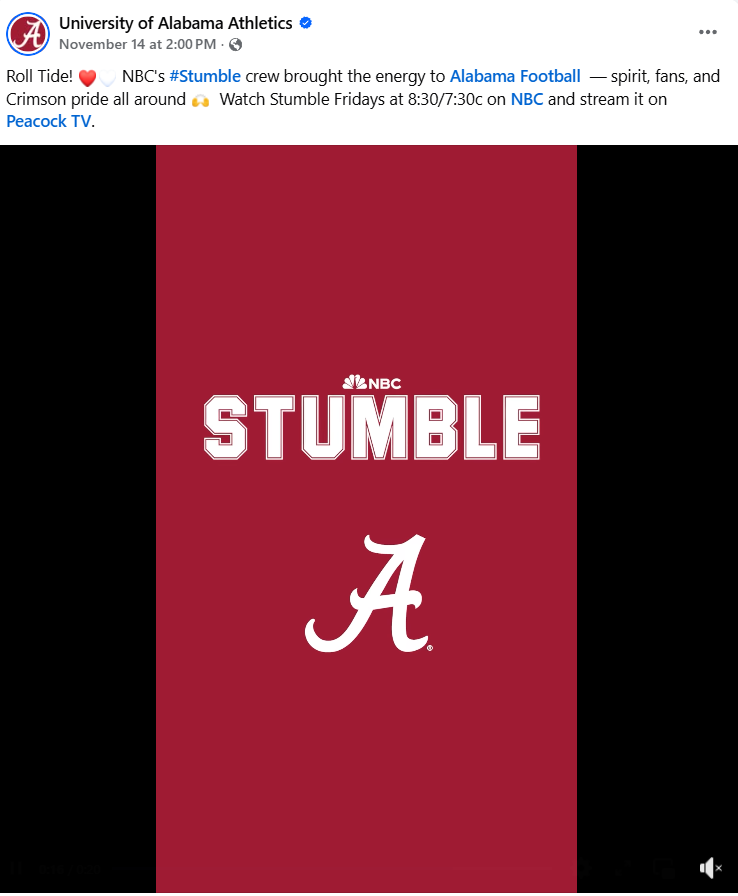
Task: Open picture-in-picture mode icon
Action: tap(663, 866)
